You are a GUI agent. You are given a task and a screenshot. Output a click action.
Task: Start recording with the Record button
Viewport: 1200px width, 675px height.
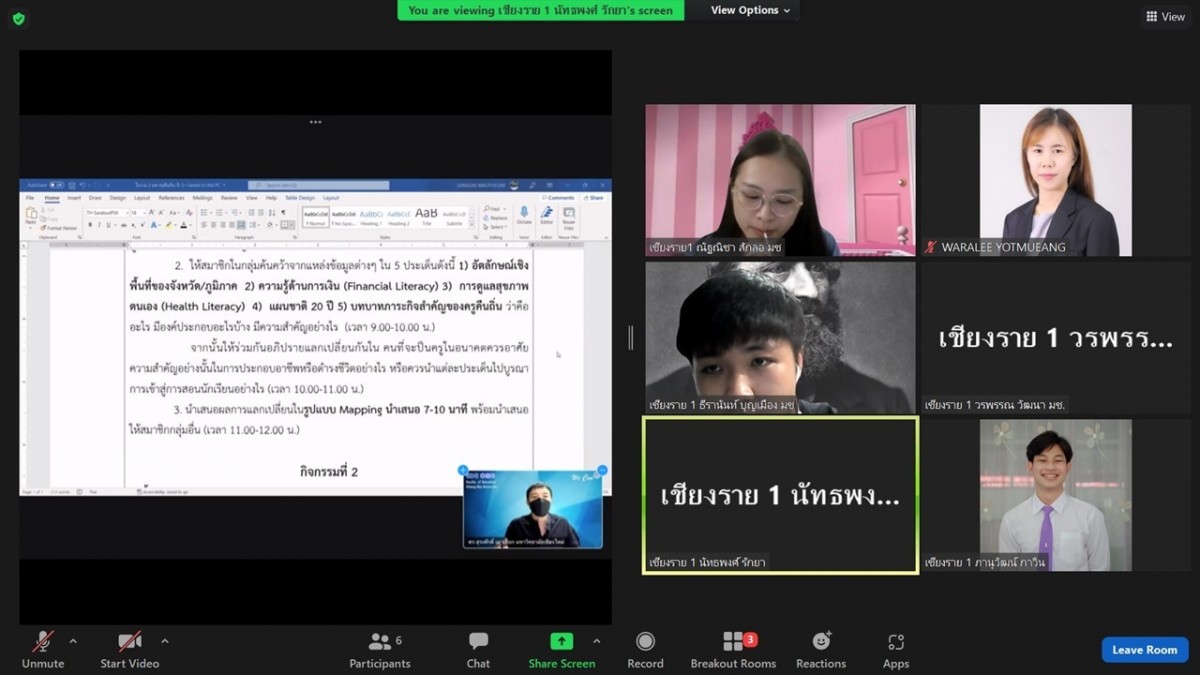645,650
